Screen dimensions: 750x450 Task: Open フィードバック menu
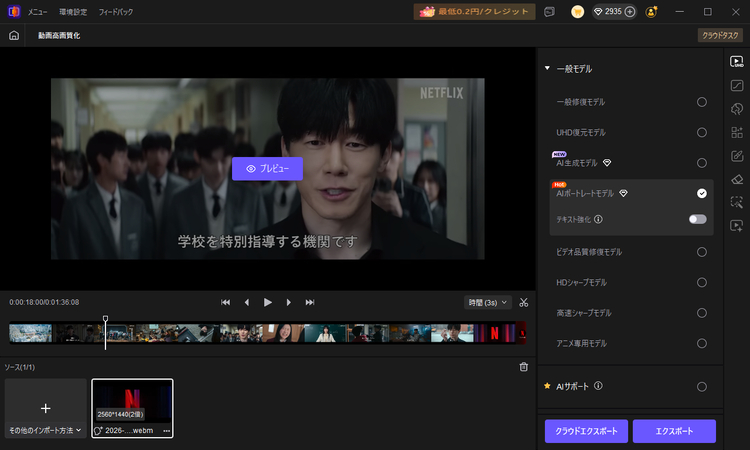point(116,12)
